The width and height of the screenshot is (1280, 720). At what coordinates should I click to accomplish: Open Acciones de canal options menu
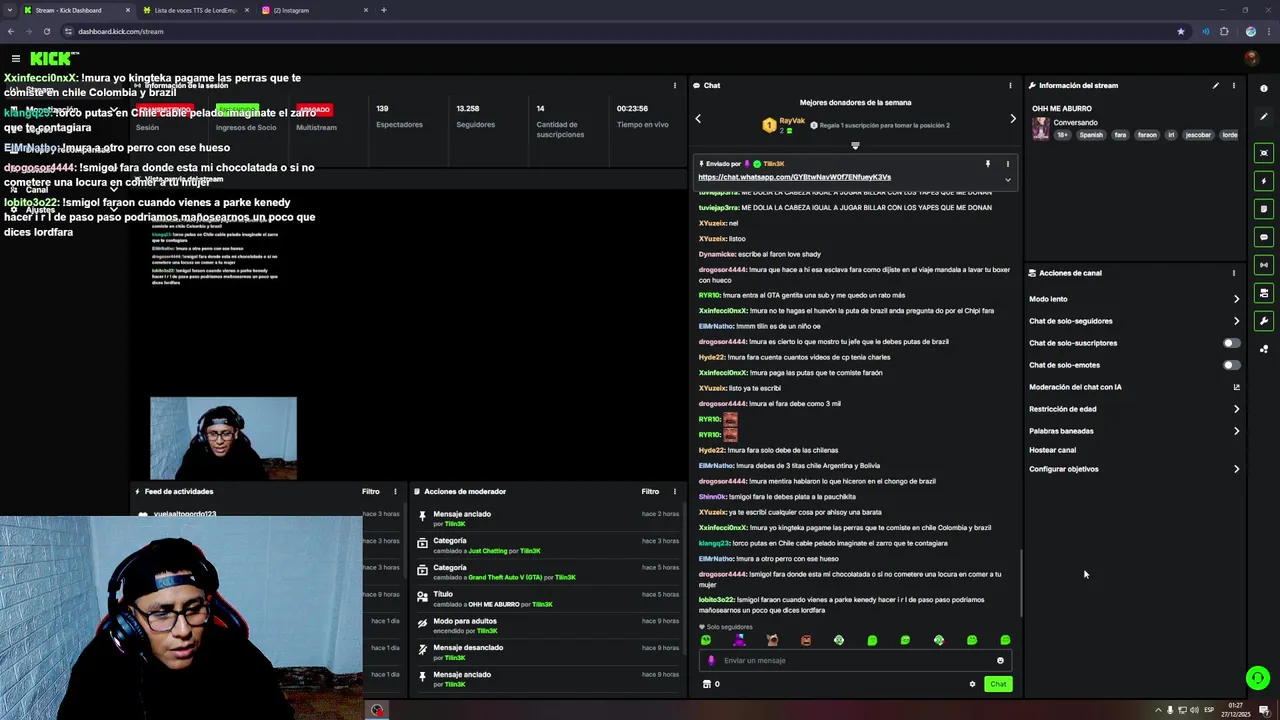coord(1233,273)
